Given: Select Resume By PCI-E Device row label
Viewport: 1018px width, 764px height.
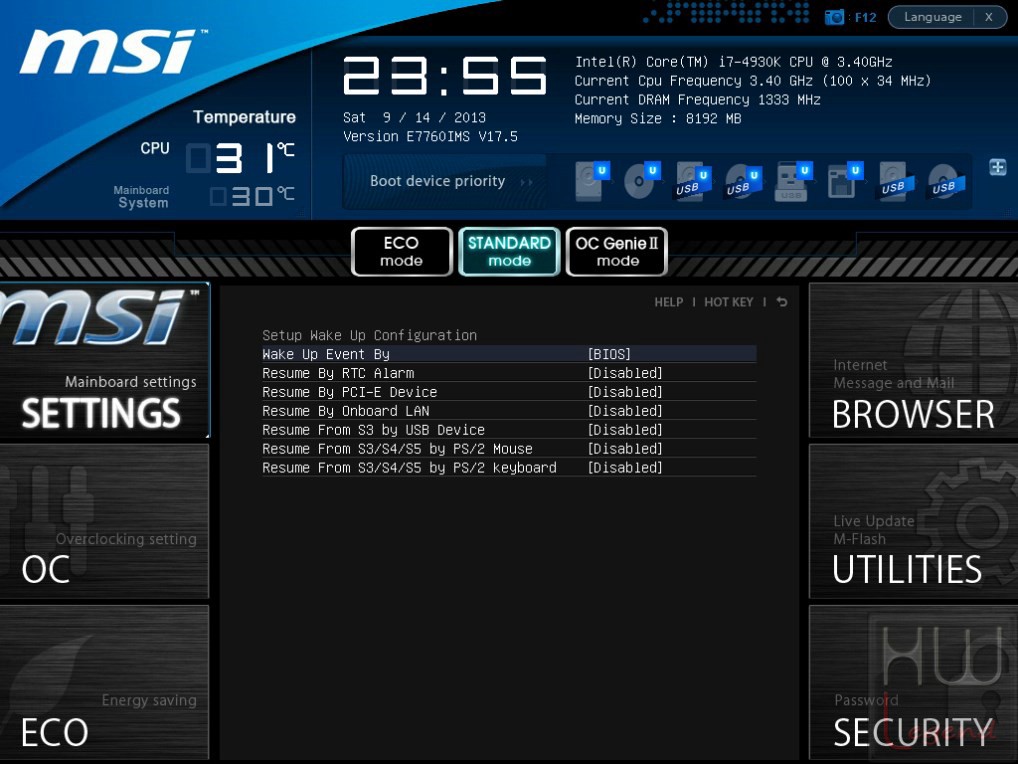Looking at the screenshot, I should pos(349,391).
